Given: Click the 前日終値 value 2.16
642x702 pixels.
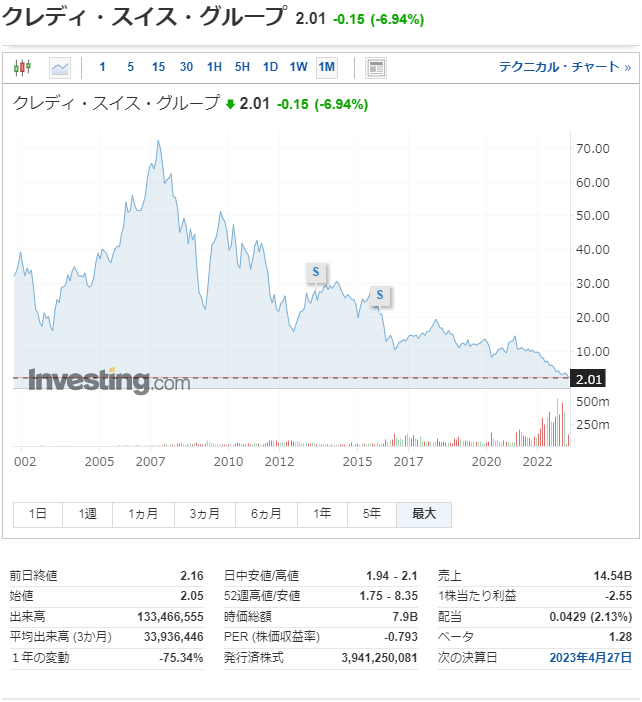Looking at the screenshot, I should click(192, 576).
